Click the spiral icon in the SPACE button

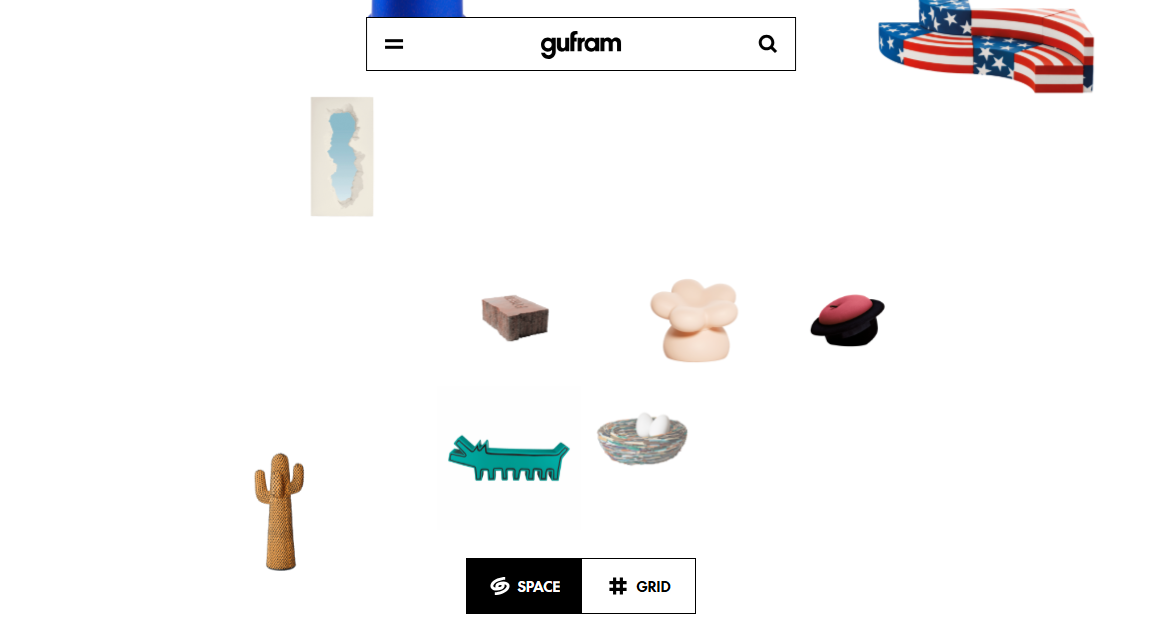tap(499, 586)
